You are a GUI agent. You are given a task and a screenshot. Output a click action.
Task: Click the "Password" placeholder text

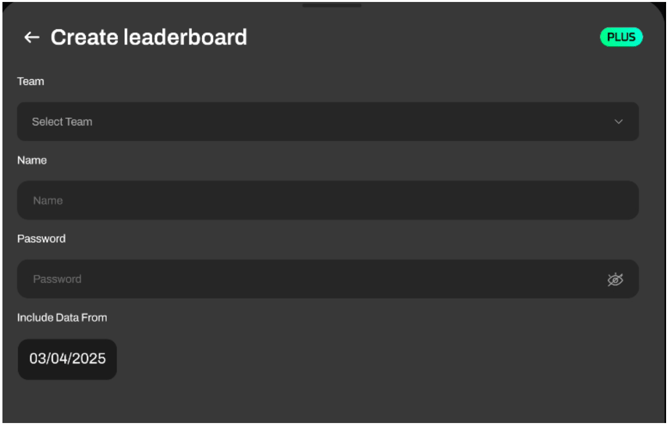coord(57,280)
